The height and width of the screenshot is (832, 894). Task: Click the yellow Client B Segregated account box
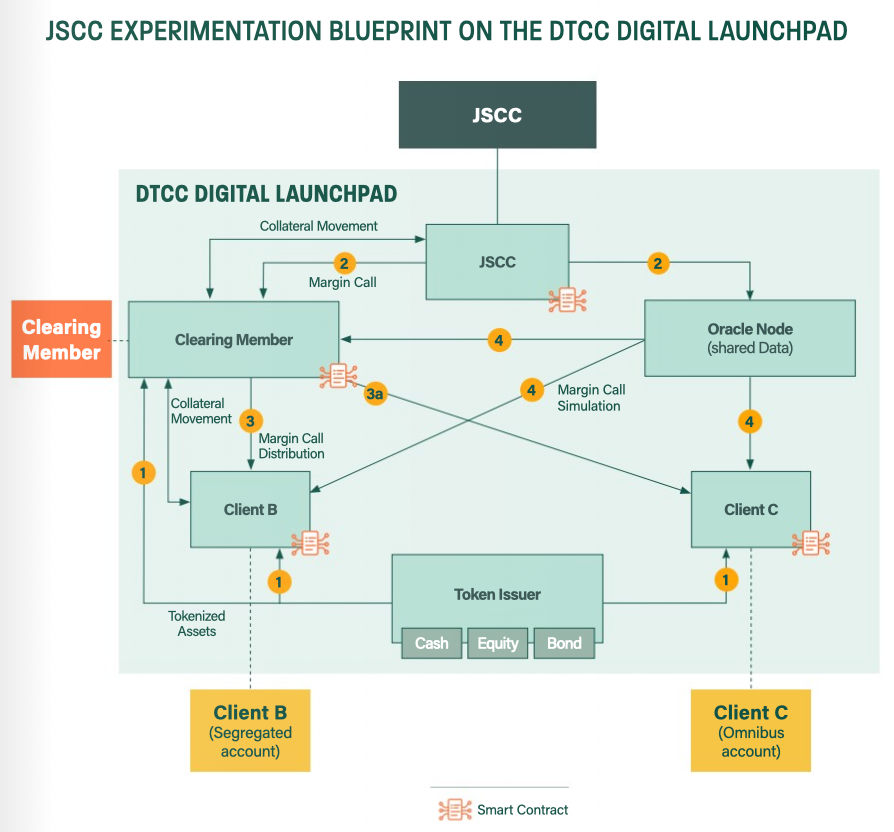tap(250, 730)
